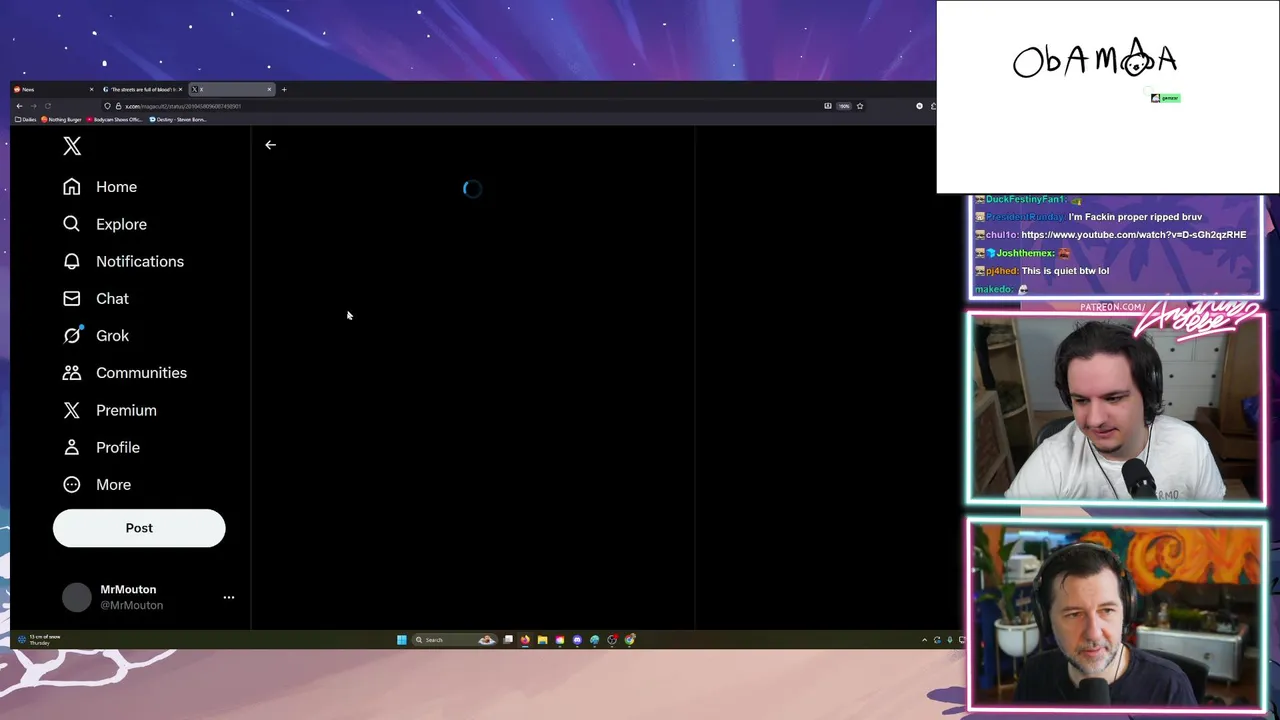
Task: Click the Premium X icon
Action: [72, 410]
